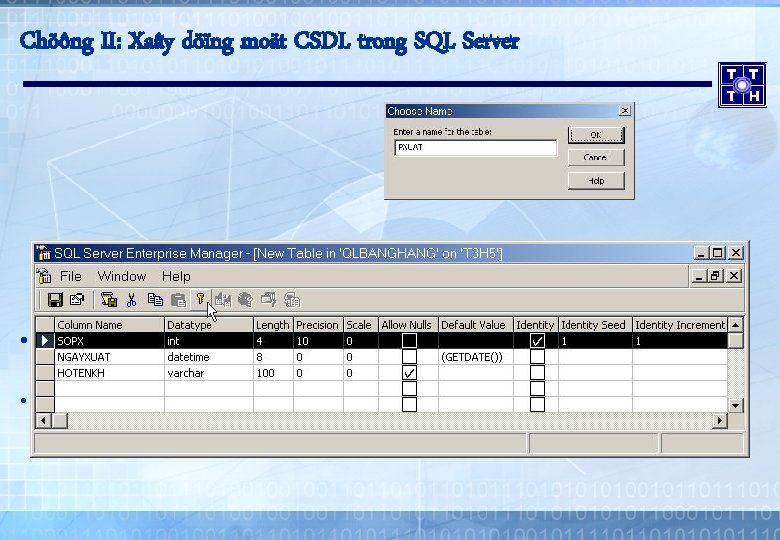Viewport: 780px width, 540px height.
Task: Click the NGAYXUAT length cell showing 8
Action: coord(273,357)
